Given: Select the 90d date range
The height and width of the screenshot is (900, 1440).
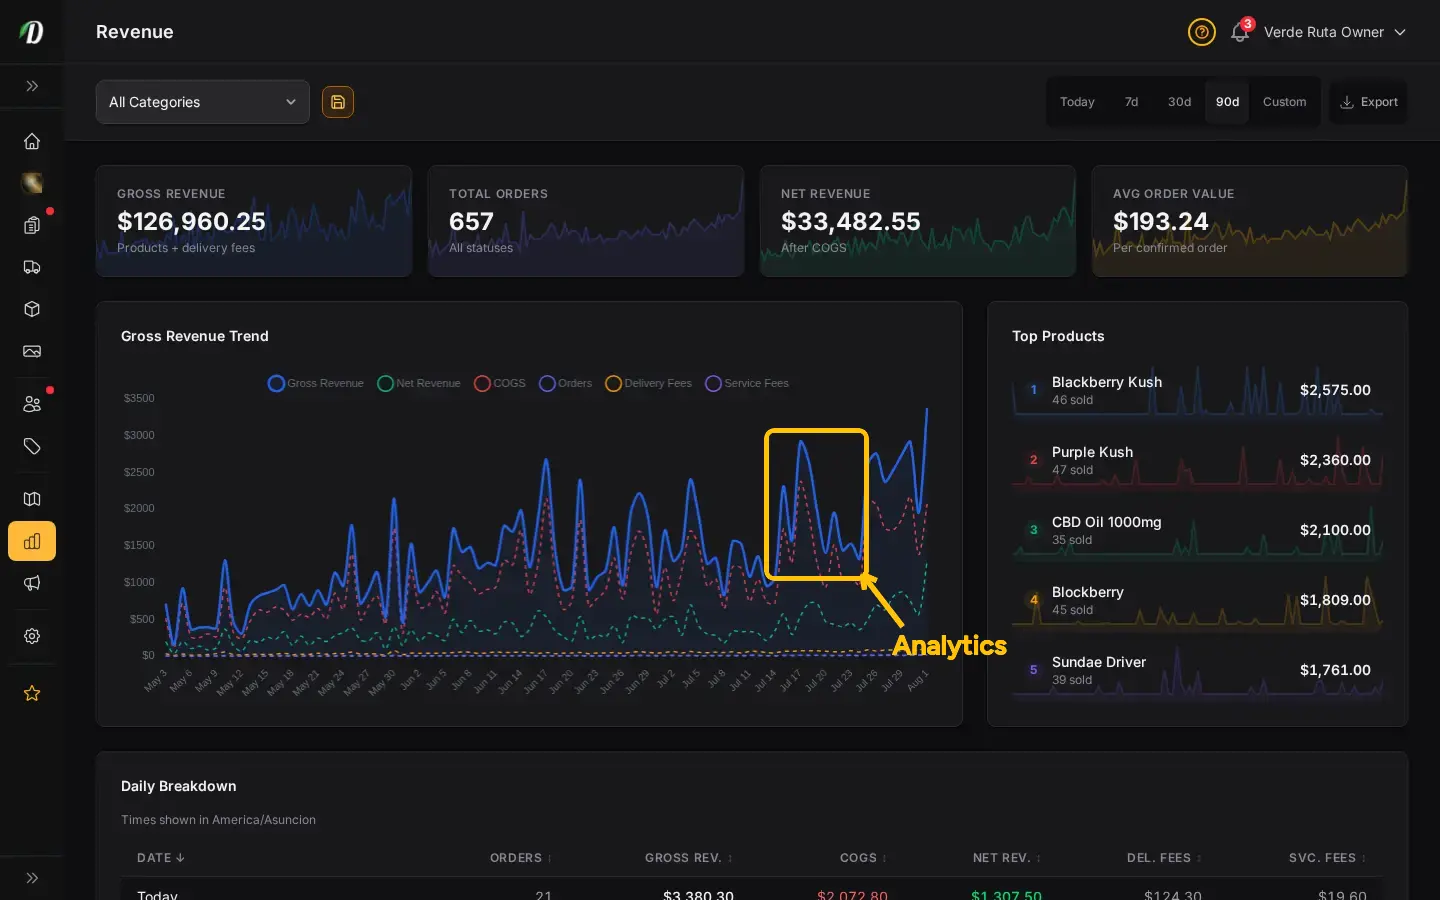Looking at the screenshot, I should [x=1227, y=102].
